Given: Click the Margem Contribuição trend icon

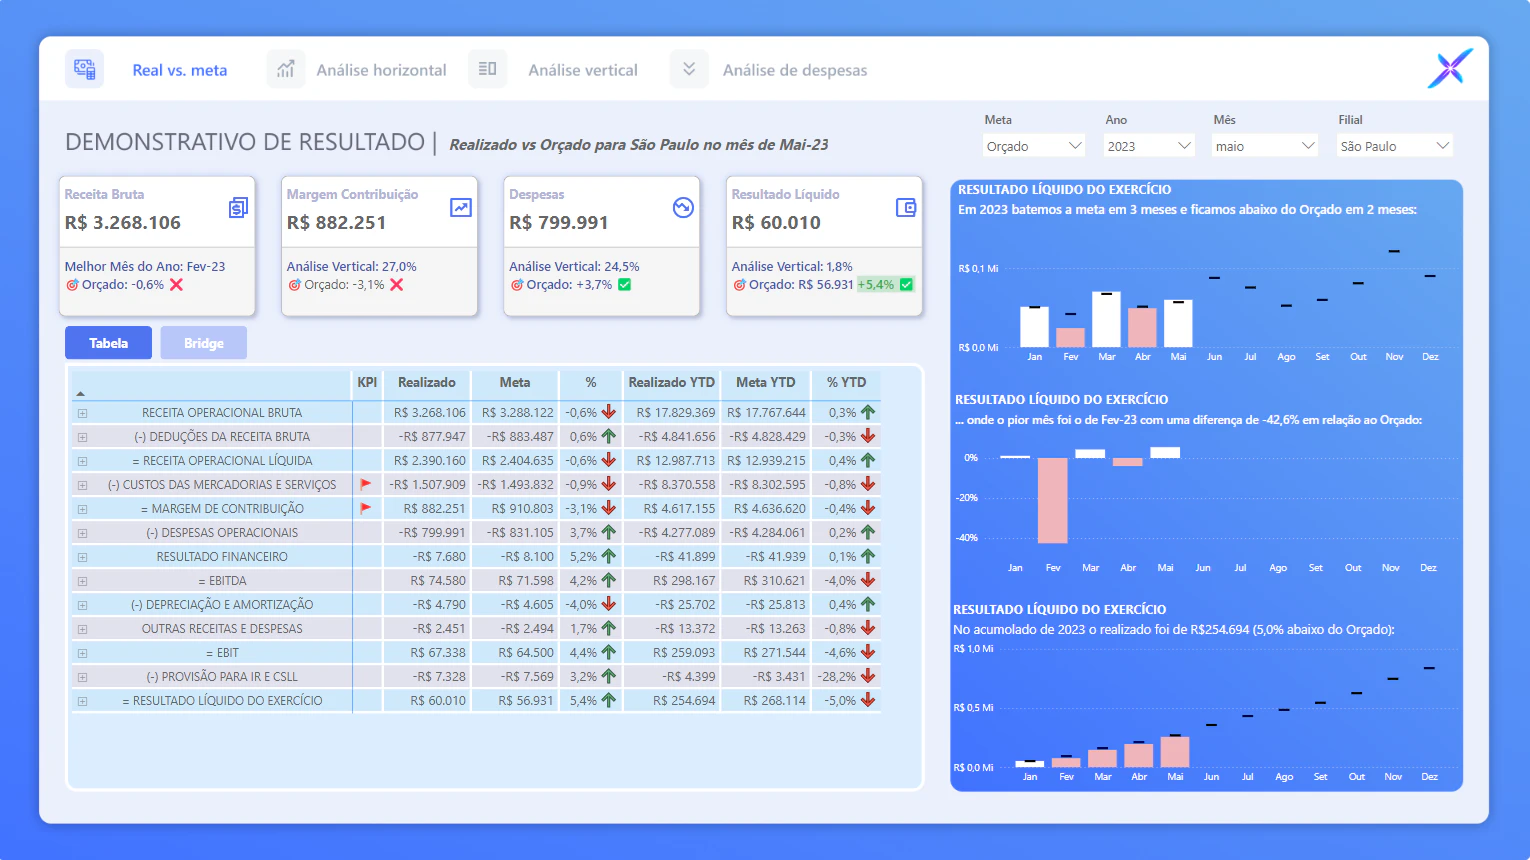Looking at the screenshot, I should pyautogui.click(x=461, y=207).
